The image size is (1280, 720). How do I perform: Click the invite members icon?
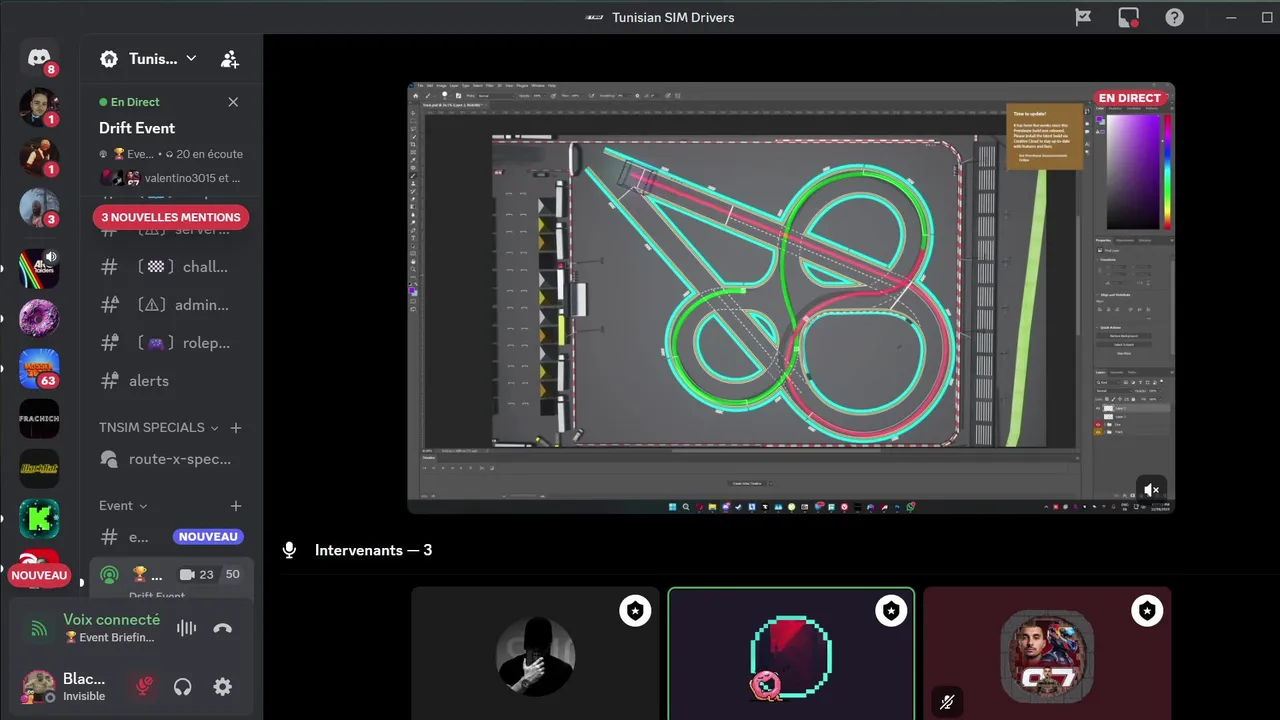tap(230, 59)
